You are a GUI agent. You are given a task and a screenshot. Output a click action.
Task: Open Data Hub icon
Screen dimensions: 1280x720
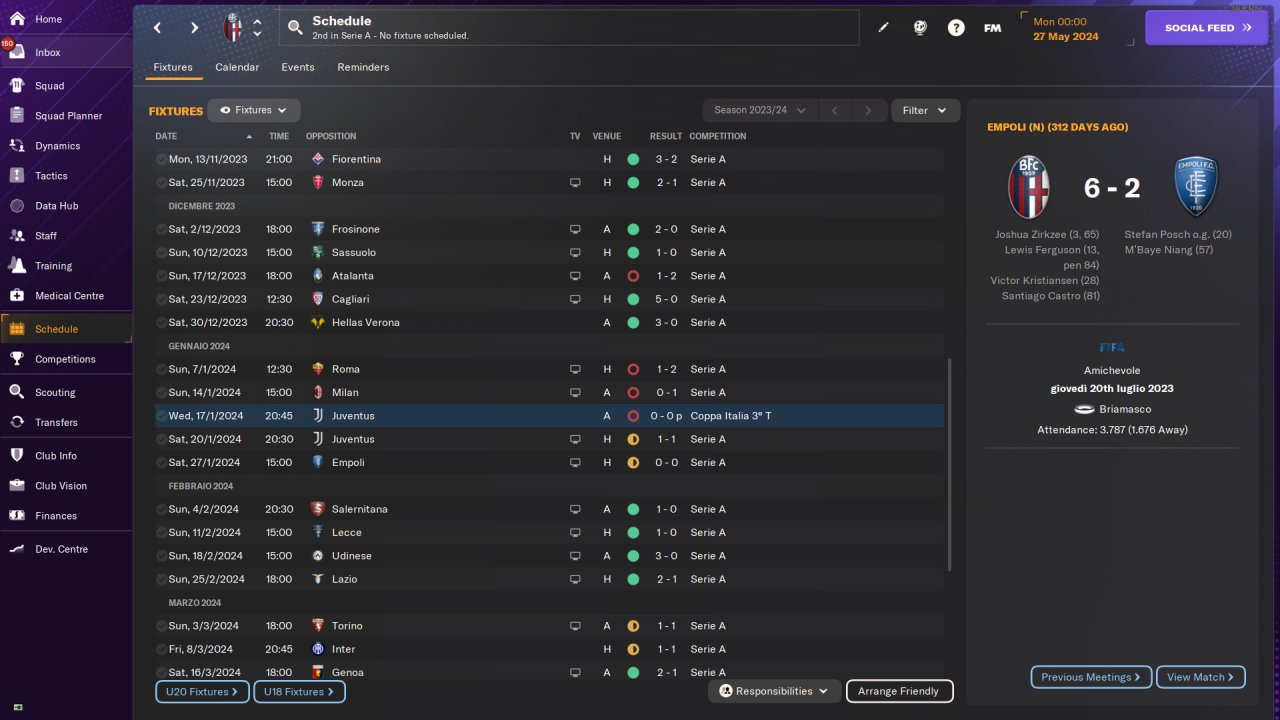tap(17, 206)
